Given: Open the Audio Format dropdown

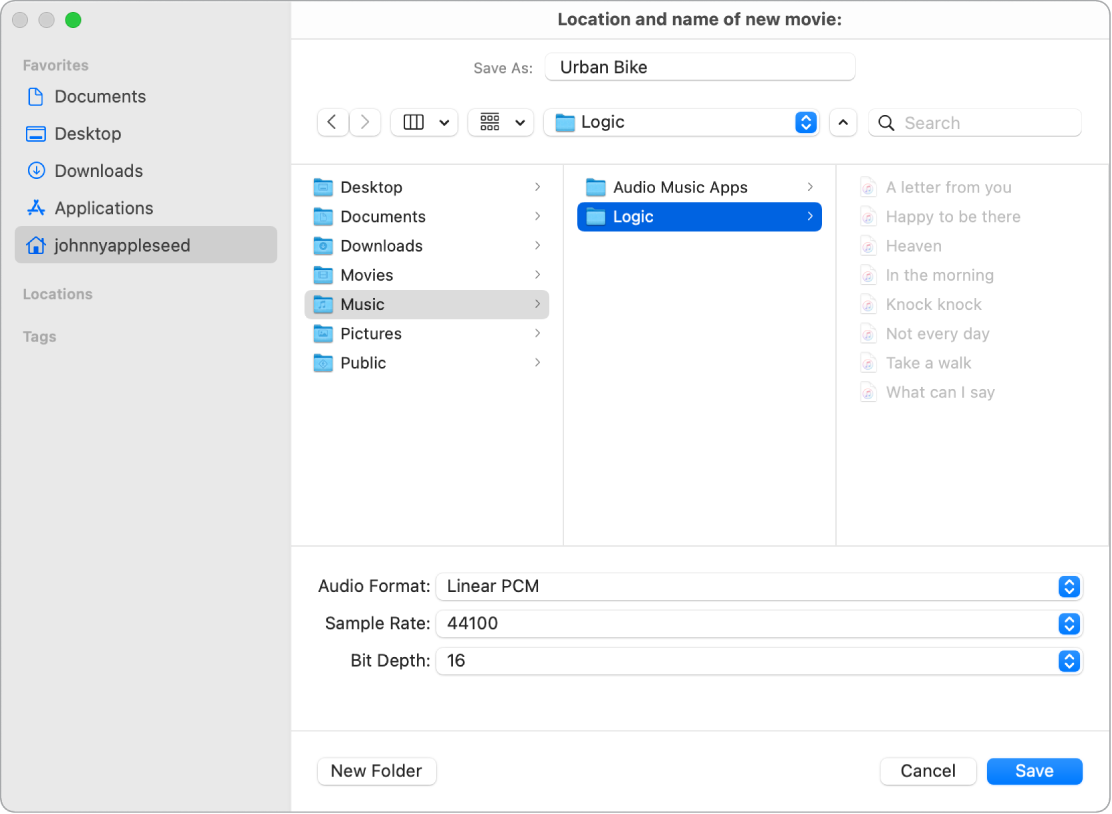Looking at the screenshot, I should pyautogui.click(x=1068, y=587).
